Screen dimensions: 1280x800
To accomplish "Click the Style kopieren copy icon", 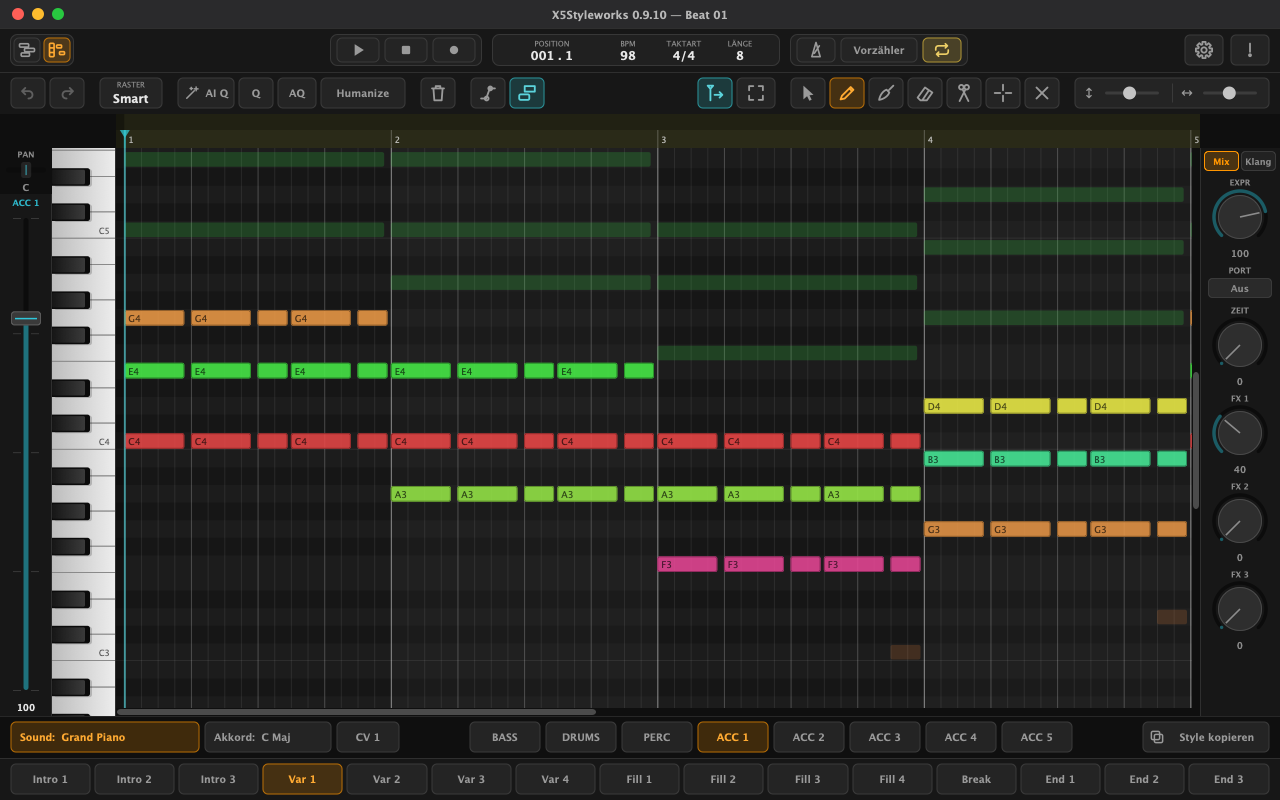I will [1157, 737].
